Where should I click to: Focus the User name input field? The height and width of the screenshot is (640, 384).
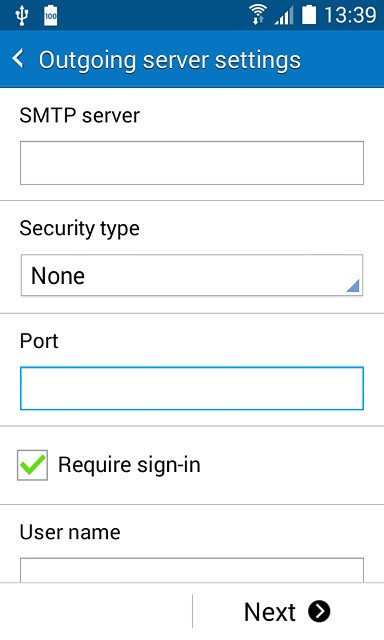click(x=192, y=570)
